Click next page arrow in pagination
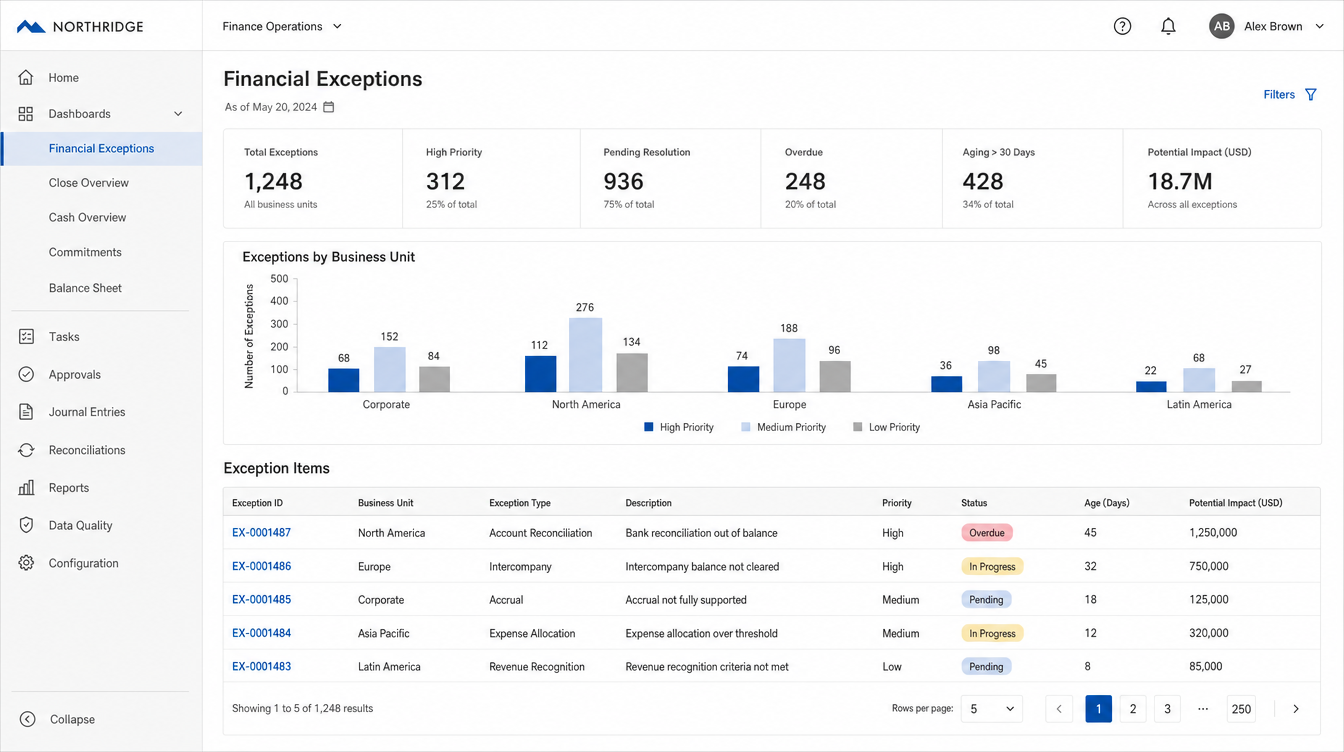 click(1296, 709)
